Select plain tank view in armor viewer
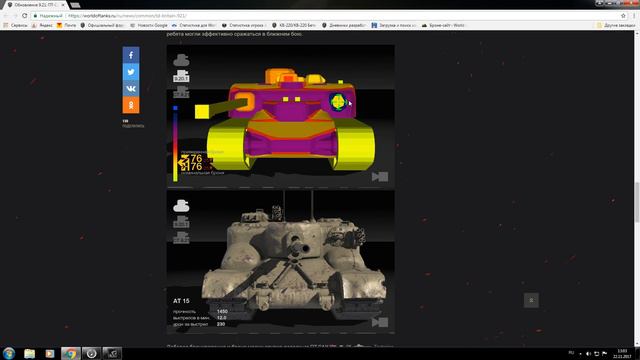This screenshot has width=640, height=360. (181, 60)
